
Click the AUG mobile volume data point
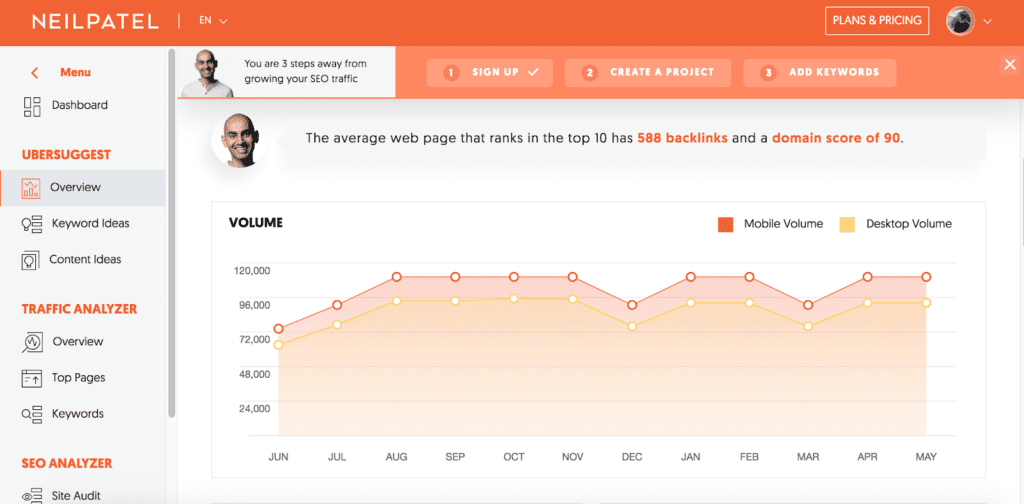396,277
